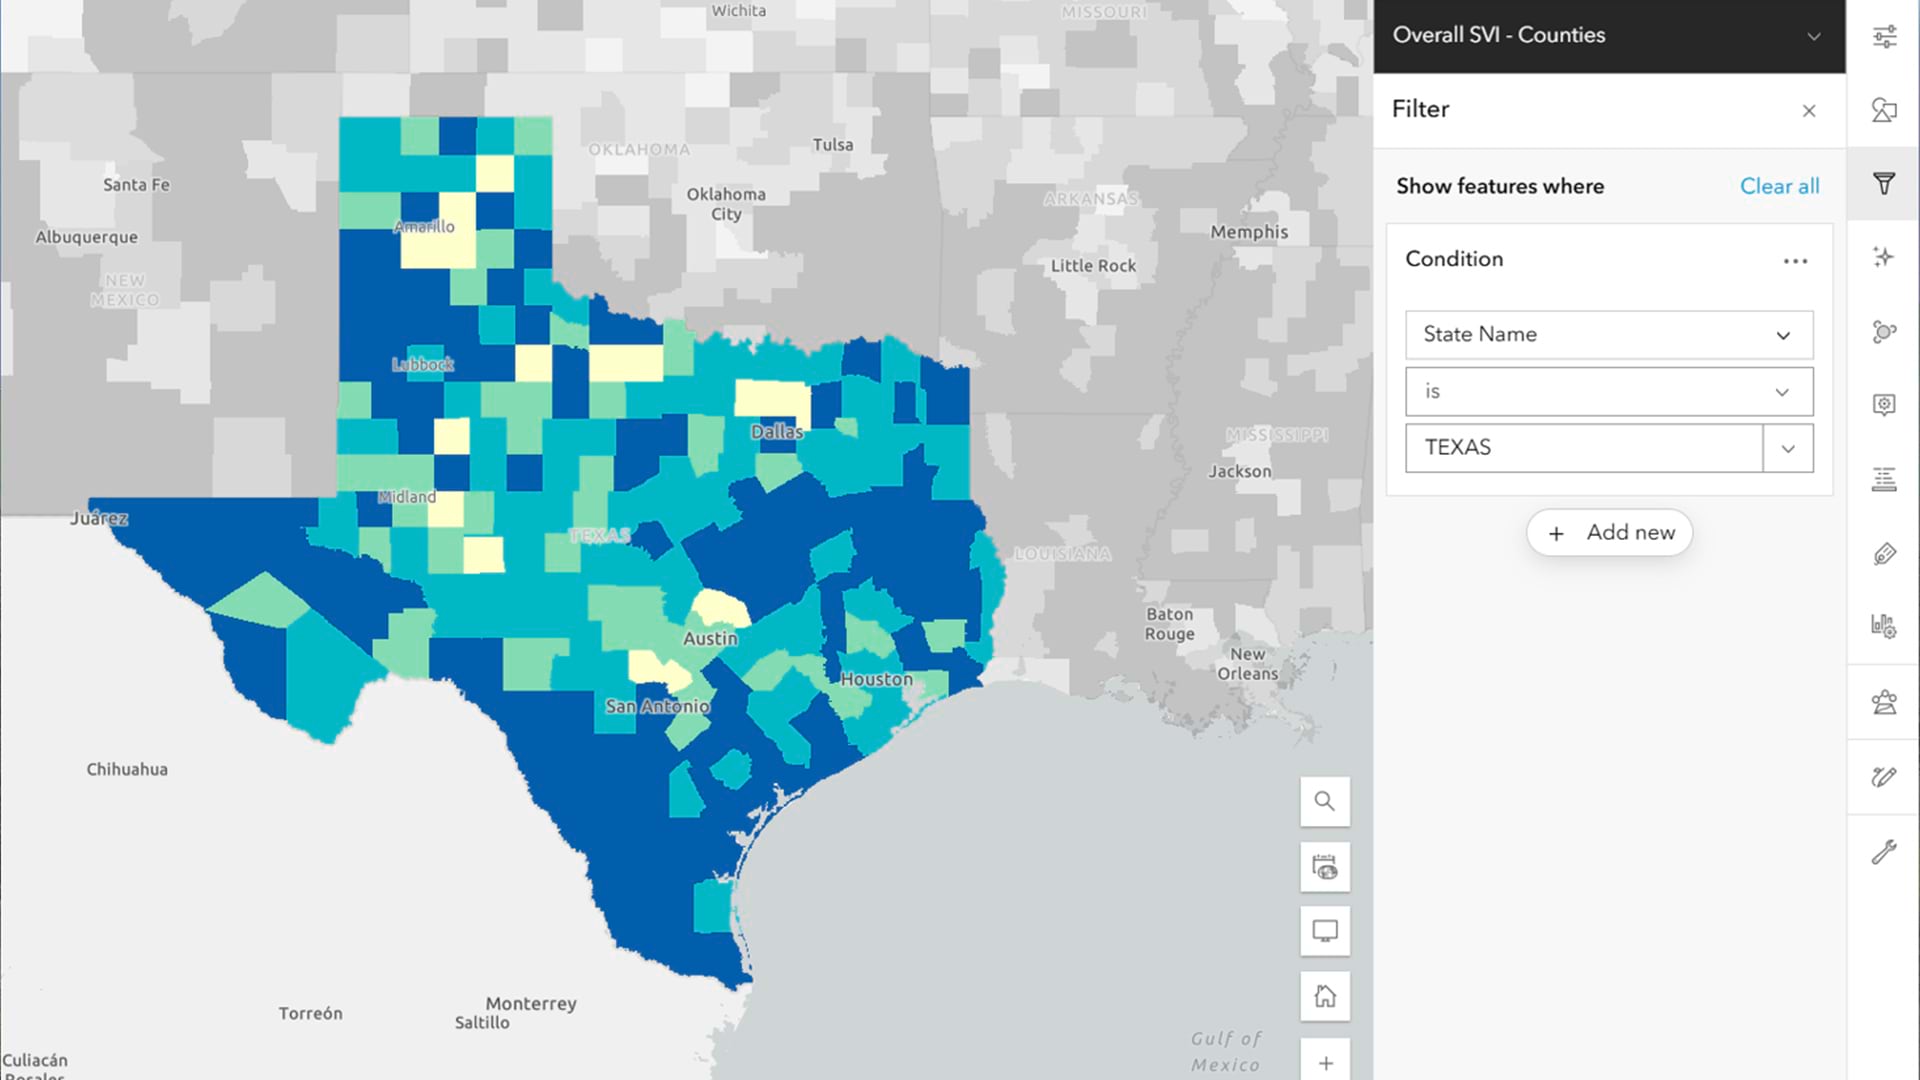Viewport: 1920px width, 1080px height.
Task: Click the Clear all link
Action: coord(1779,186)
